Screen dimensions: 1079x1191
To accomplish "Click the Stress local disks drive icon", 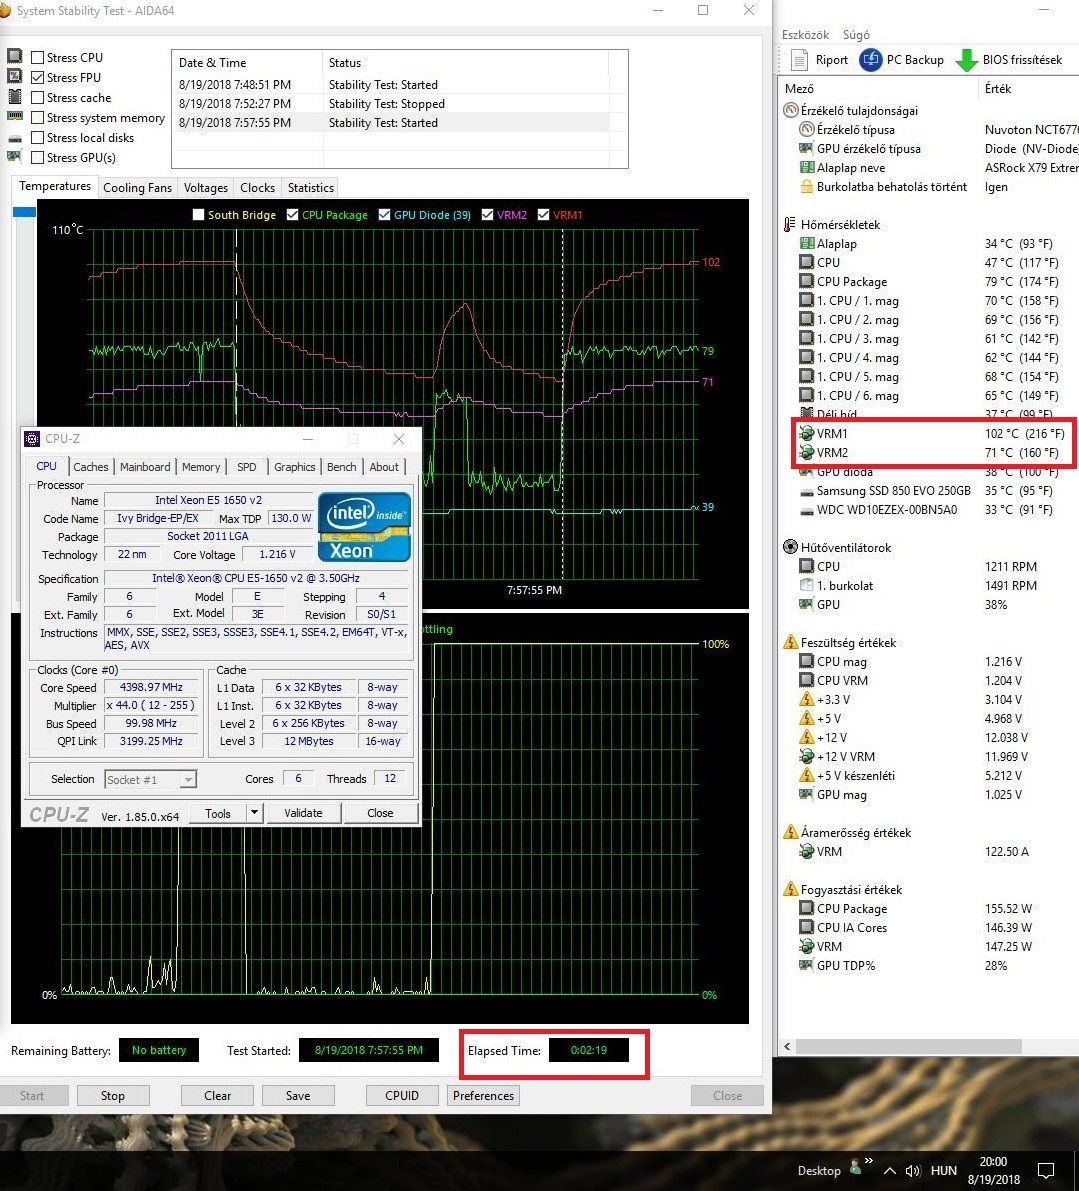I will pos(14,138).
